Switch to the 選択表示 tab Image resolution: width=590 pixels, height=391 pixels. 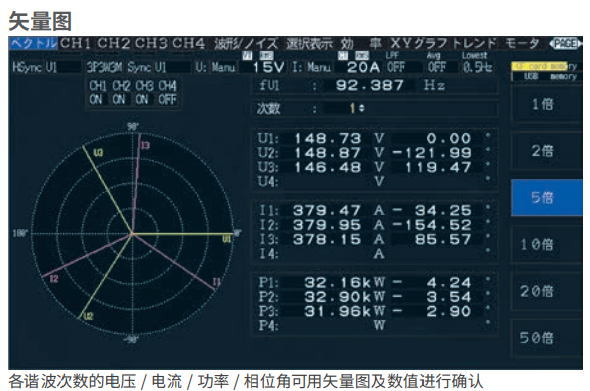click(310, 44)
